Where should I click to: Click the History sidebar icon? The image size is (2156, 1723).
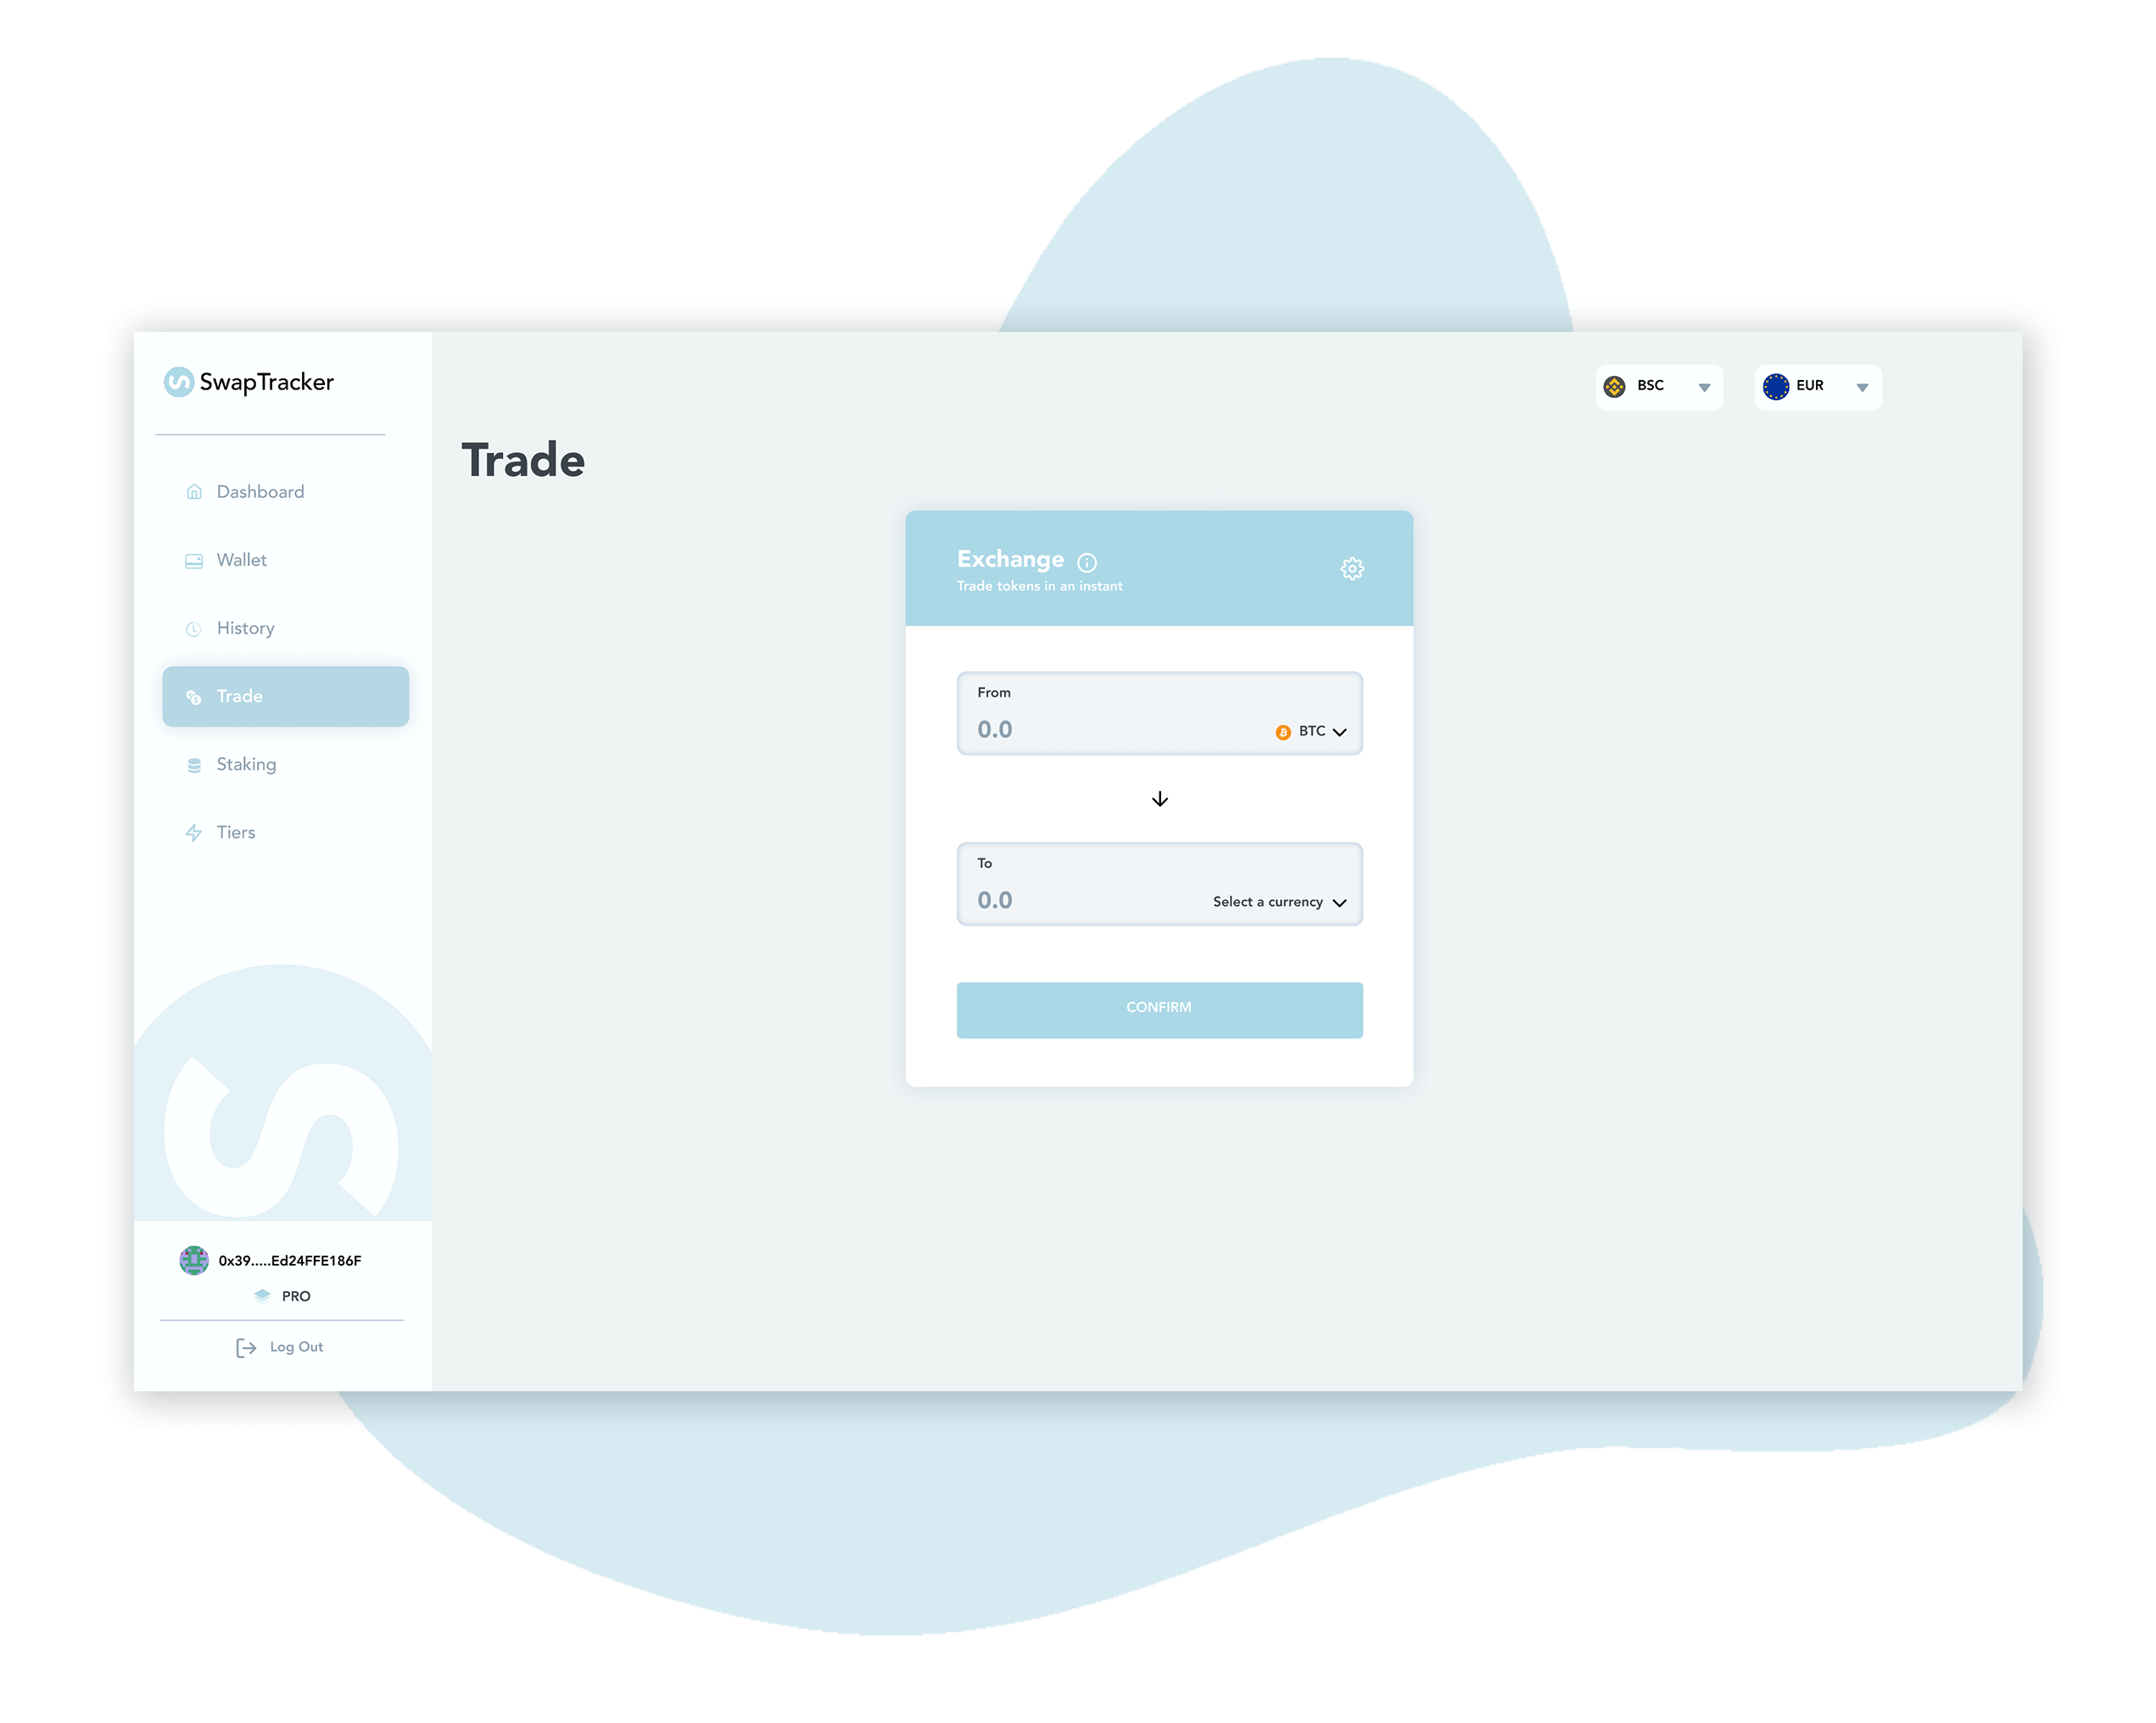click(x=193, y=629)
